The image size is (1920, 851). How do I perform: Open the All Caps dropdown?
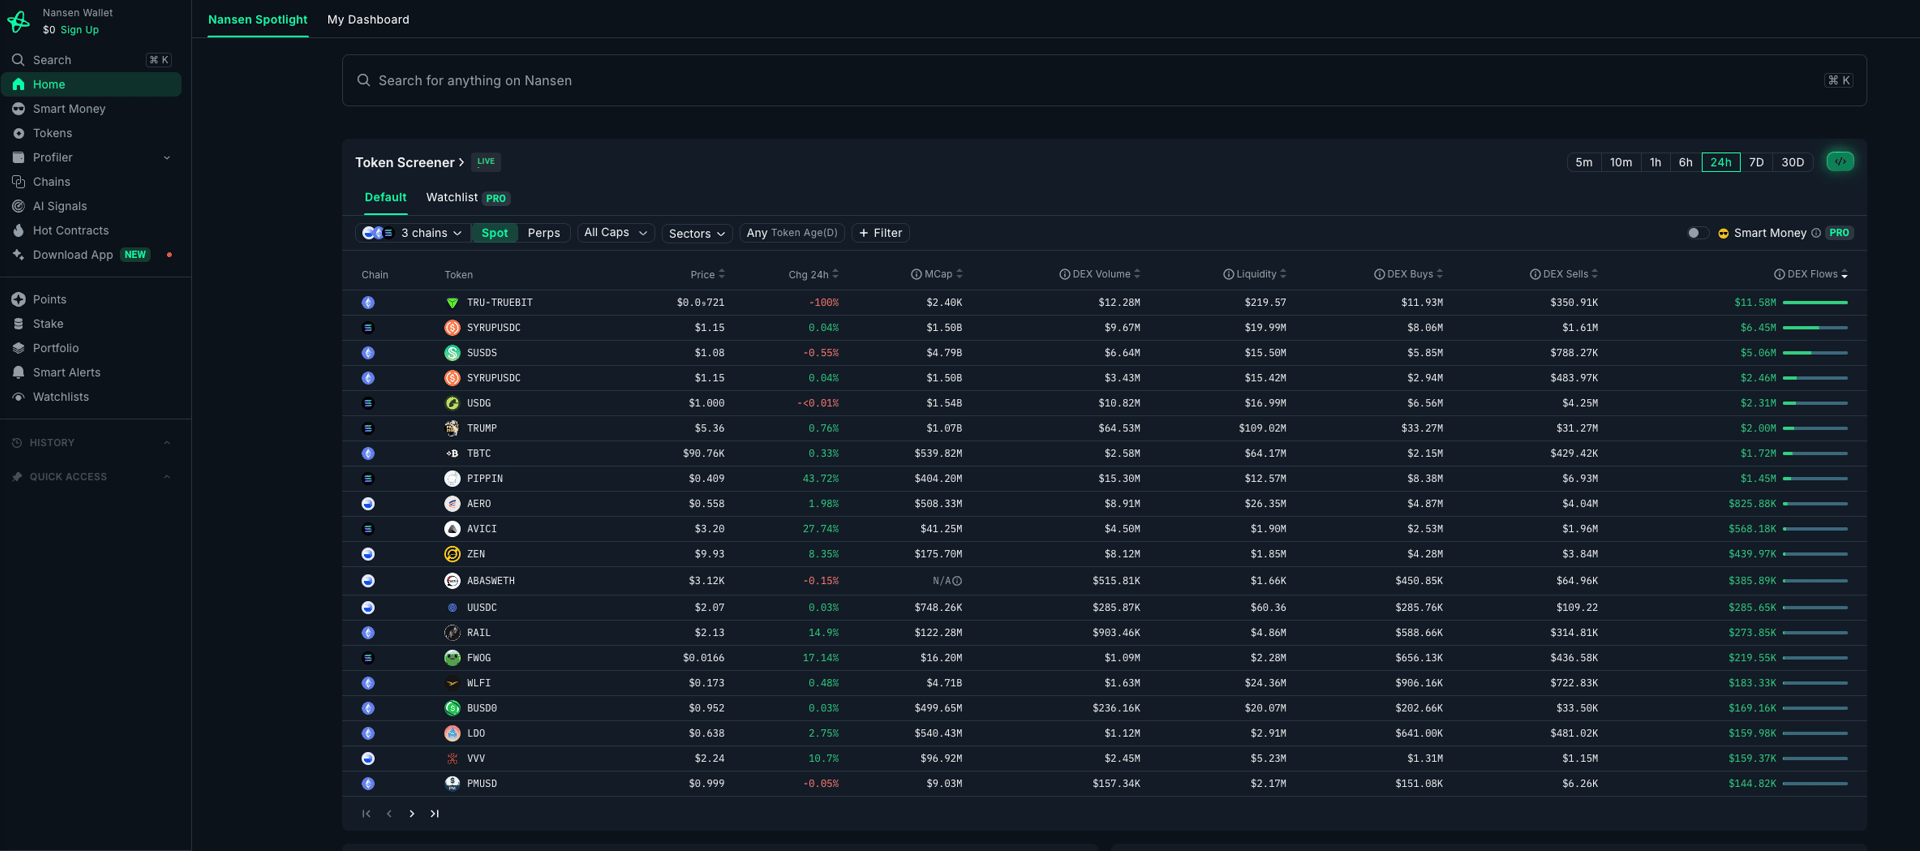pos(616,233)
